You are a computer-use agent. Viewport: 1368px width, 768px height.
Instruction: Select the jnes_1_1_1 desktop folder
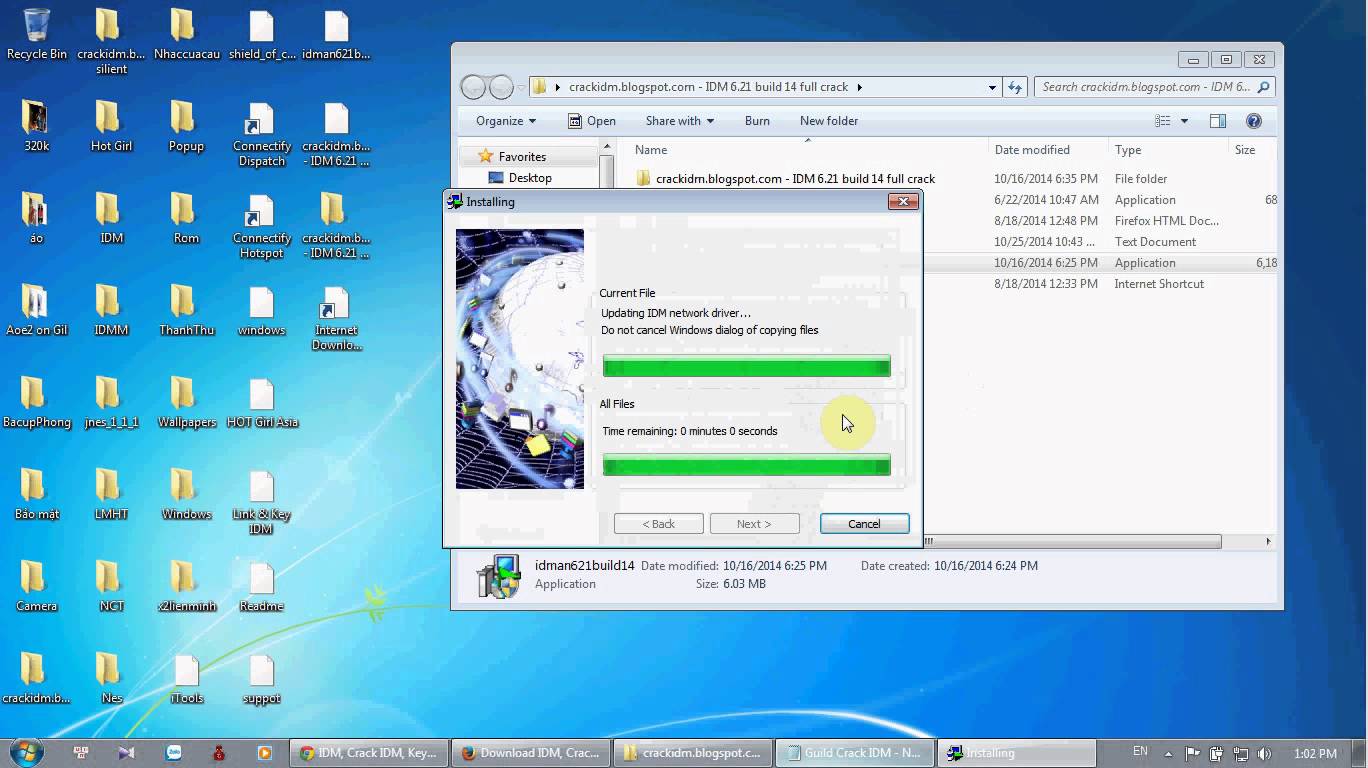111,402
